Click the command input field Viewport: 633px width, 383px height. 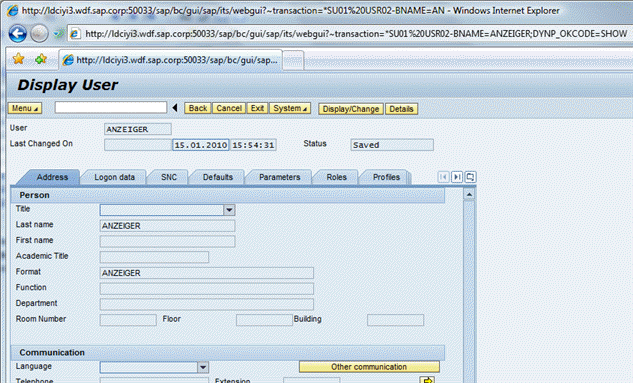(x=111, y=107)
